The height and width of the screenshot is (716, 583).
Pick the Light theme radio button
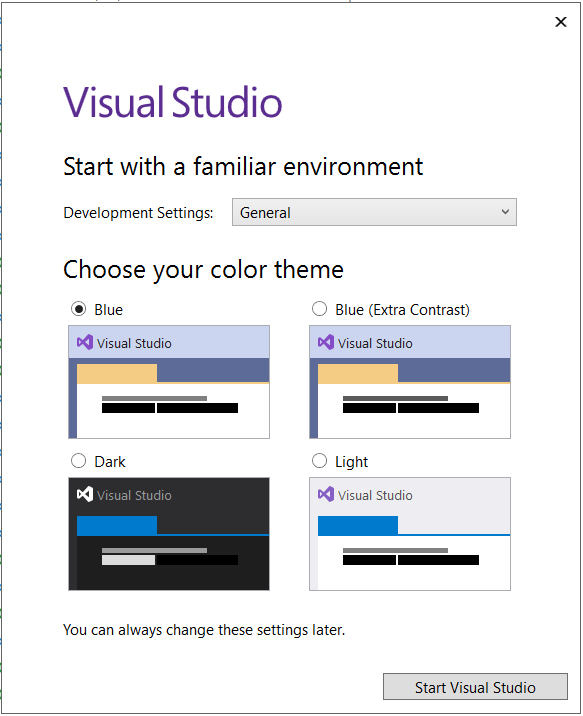pyautogui.click(x=319, y=461)
